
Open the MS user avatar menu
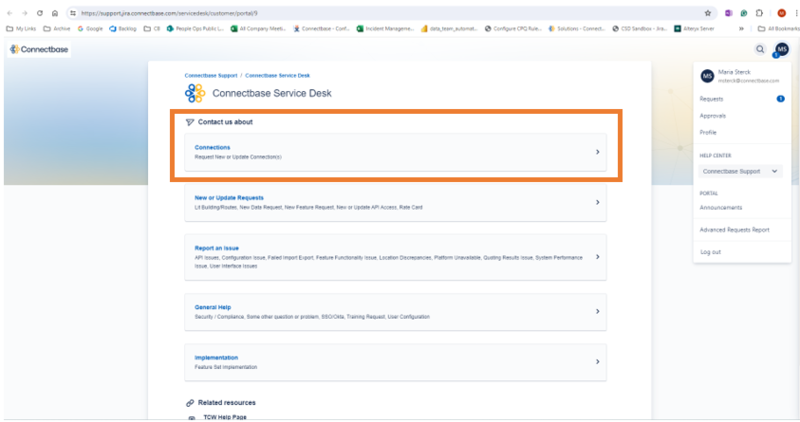tap(782, 49)
